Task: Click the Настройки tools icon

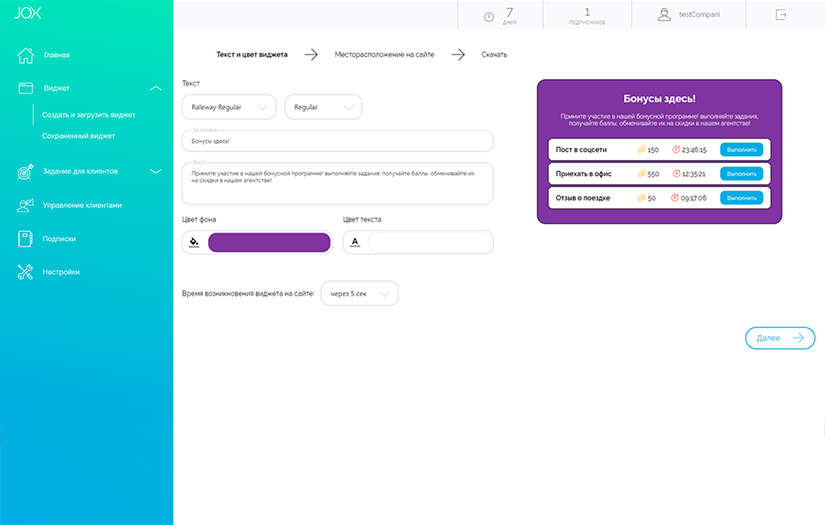Action: click(25, 272)
